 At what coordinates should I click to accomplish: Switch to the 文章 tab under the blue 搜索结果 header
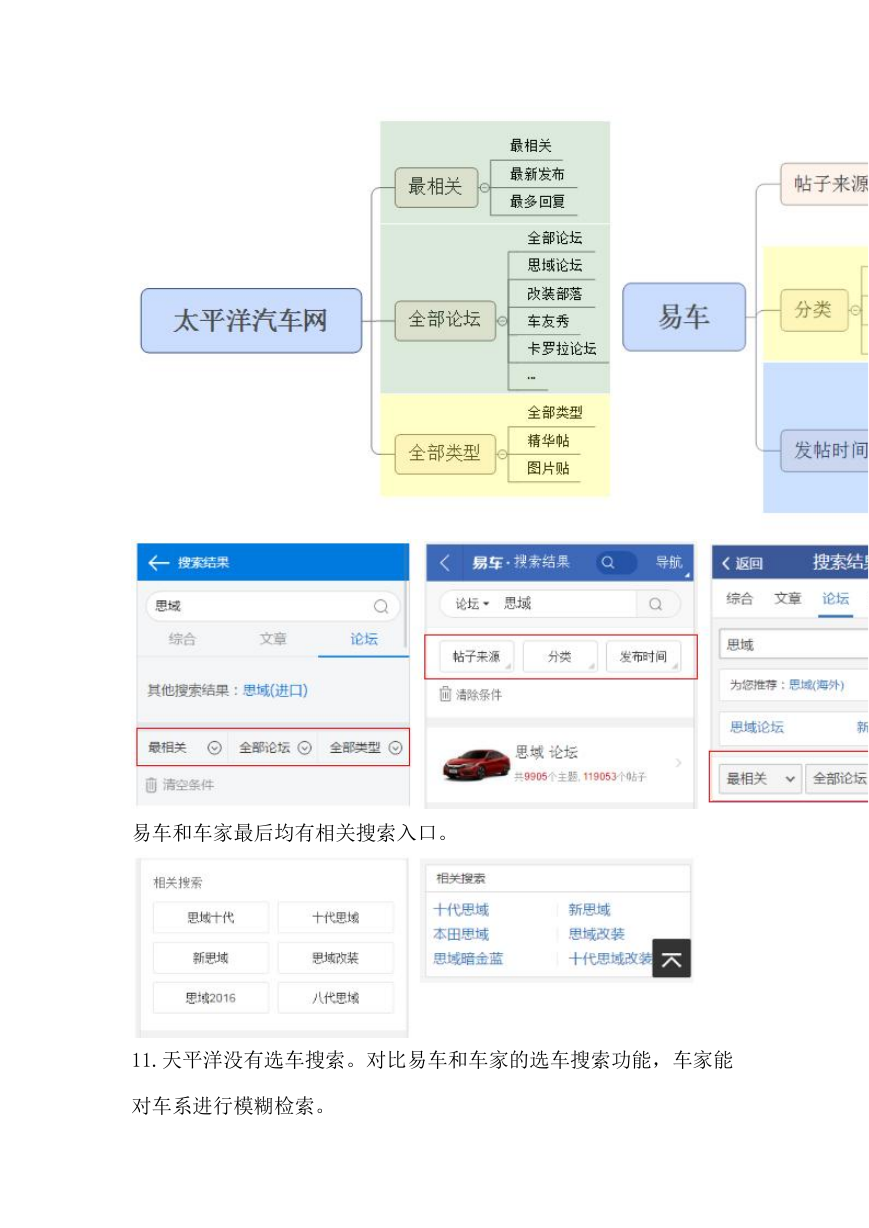coord(273,639)
